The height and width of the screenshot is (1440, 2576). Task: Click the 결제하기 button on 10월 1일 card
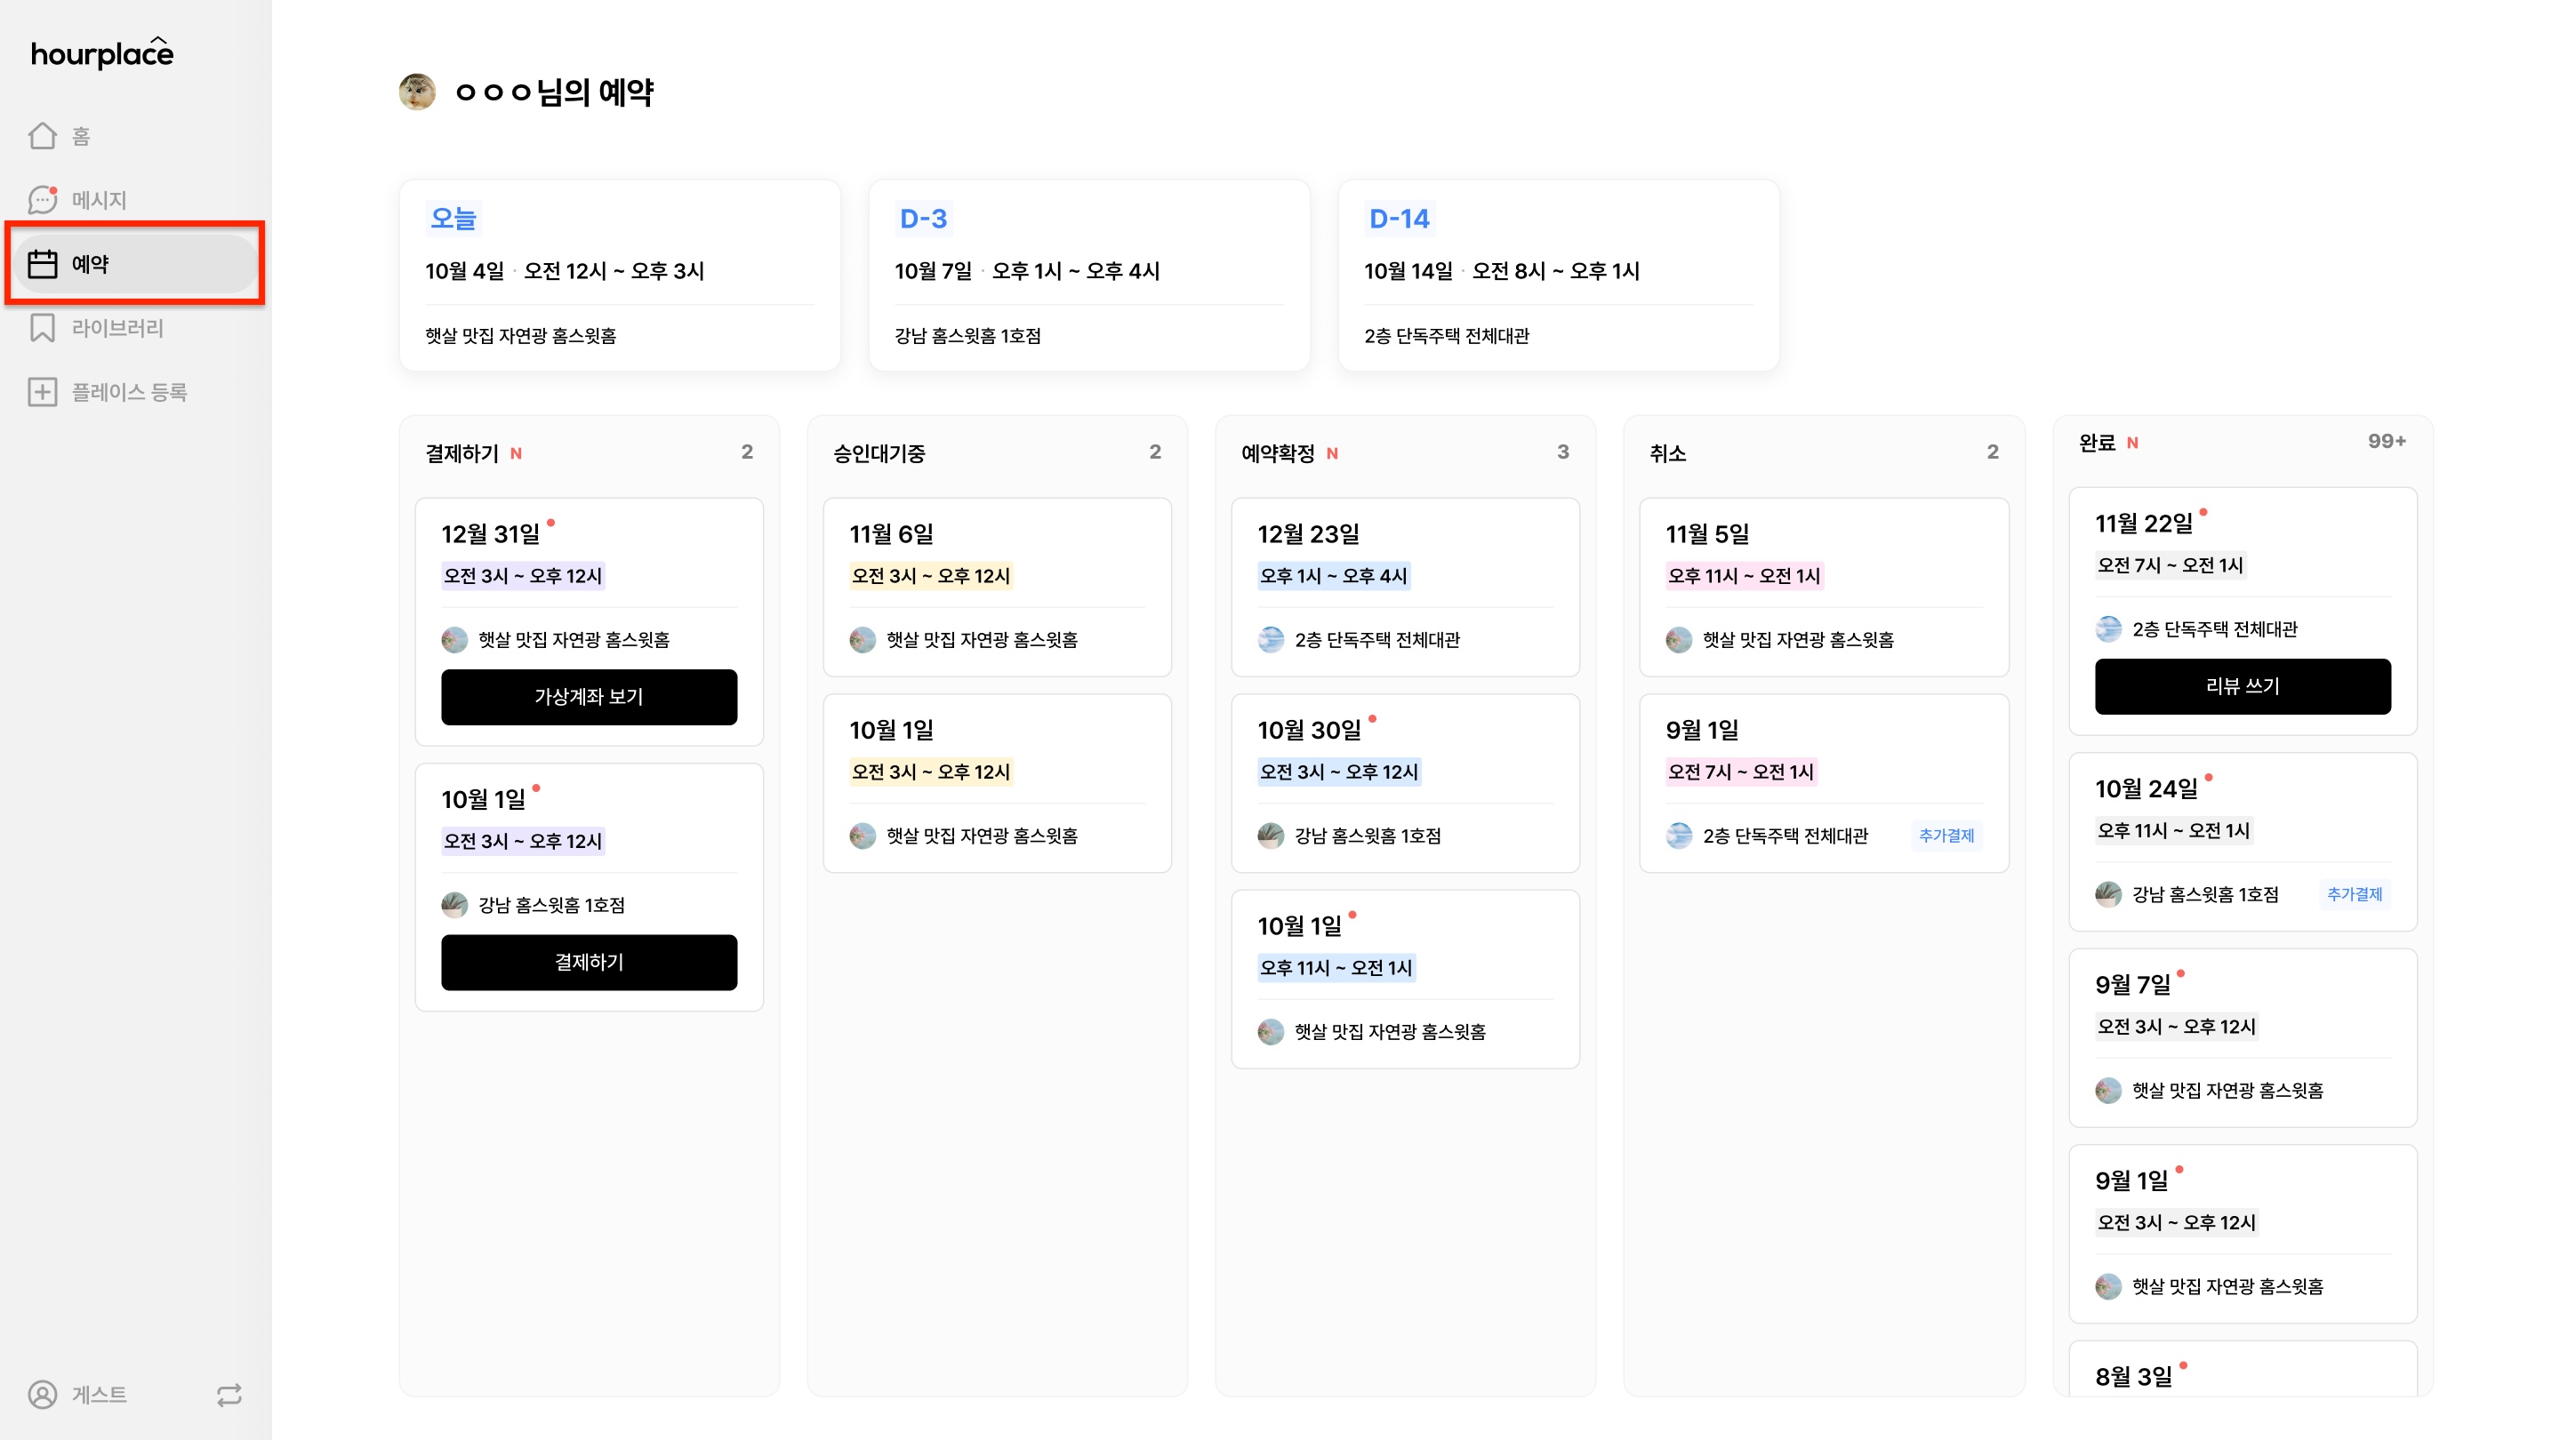(589, 962)
